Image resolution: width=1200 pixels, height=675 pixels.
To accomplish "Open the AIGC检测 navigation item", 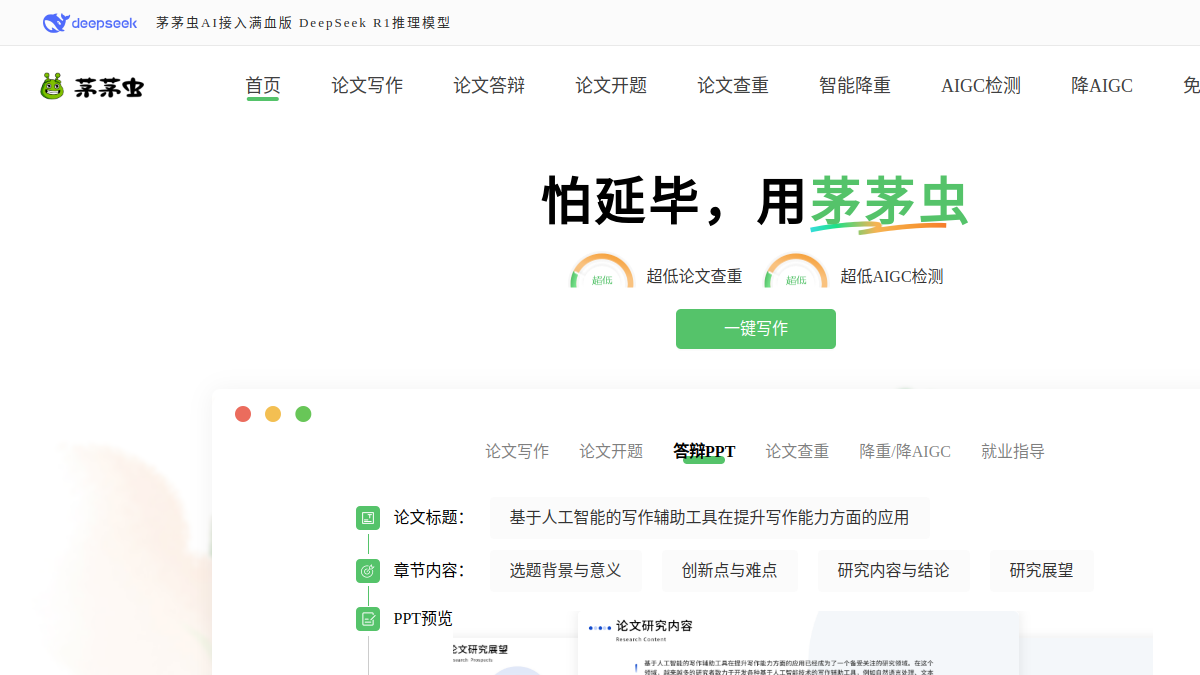I will coord(981,86).
